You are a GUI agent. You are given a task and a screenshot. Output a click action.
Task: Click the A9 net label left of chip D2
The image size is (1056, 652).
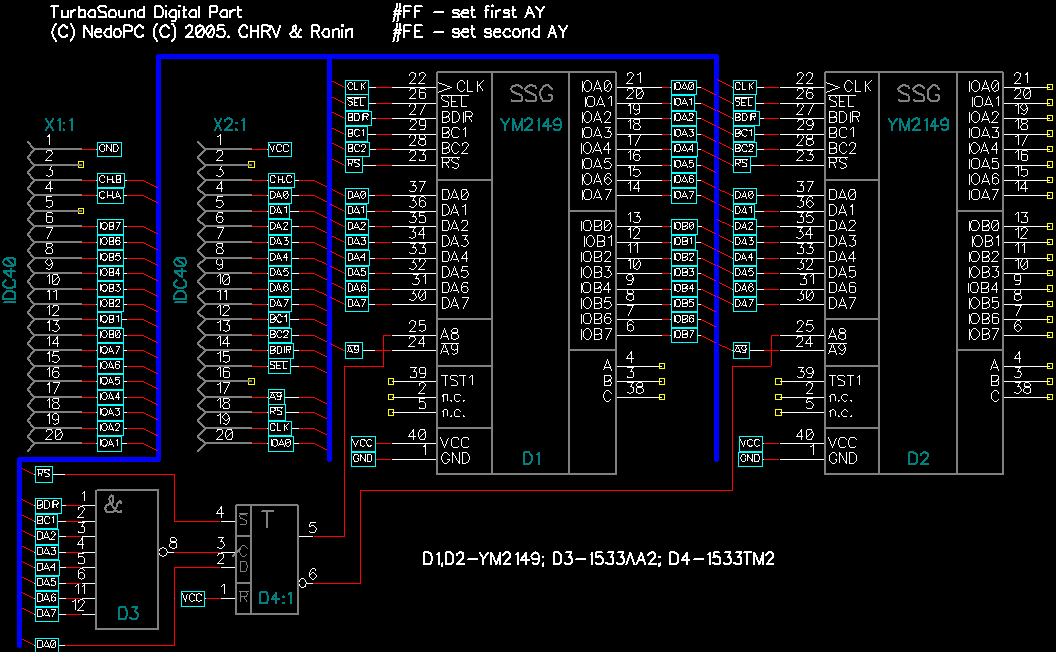point(741,350)
